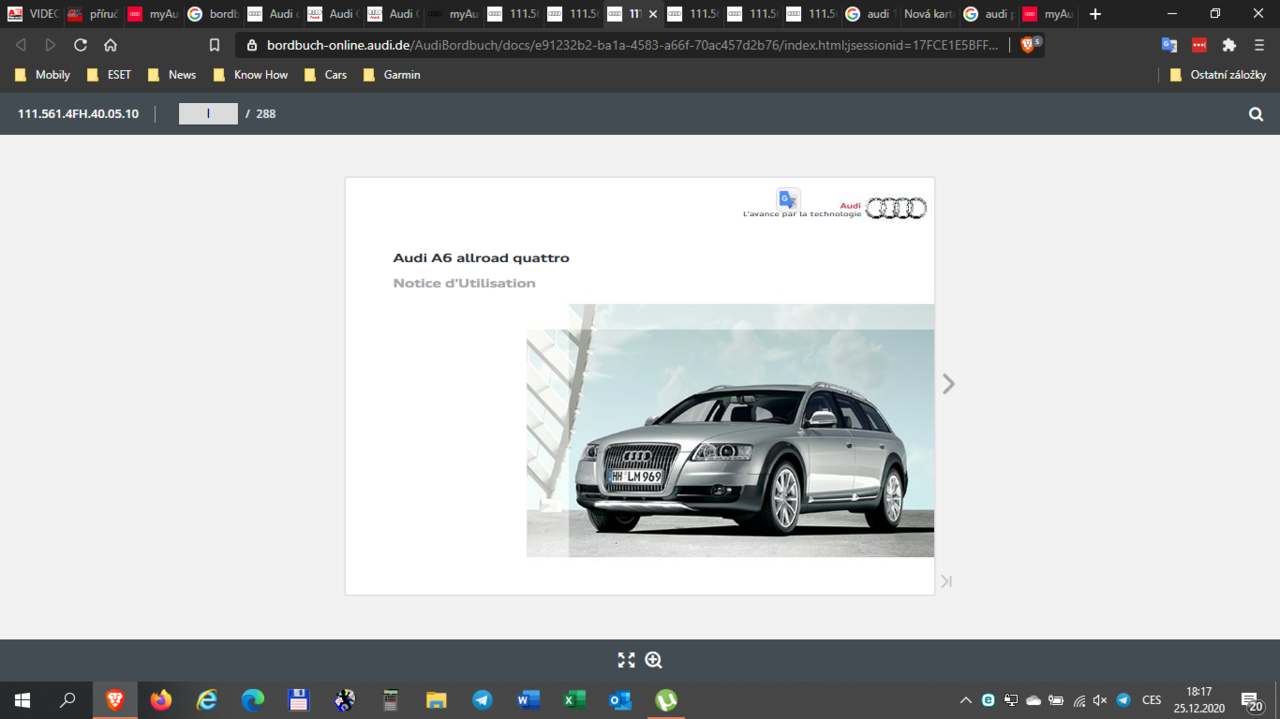Open Microsoft Word from the taskbar
The image size is (1280, 719).
(528, 700)
